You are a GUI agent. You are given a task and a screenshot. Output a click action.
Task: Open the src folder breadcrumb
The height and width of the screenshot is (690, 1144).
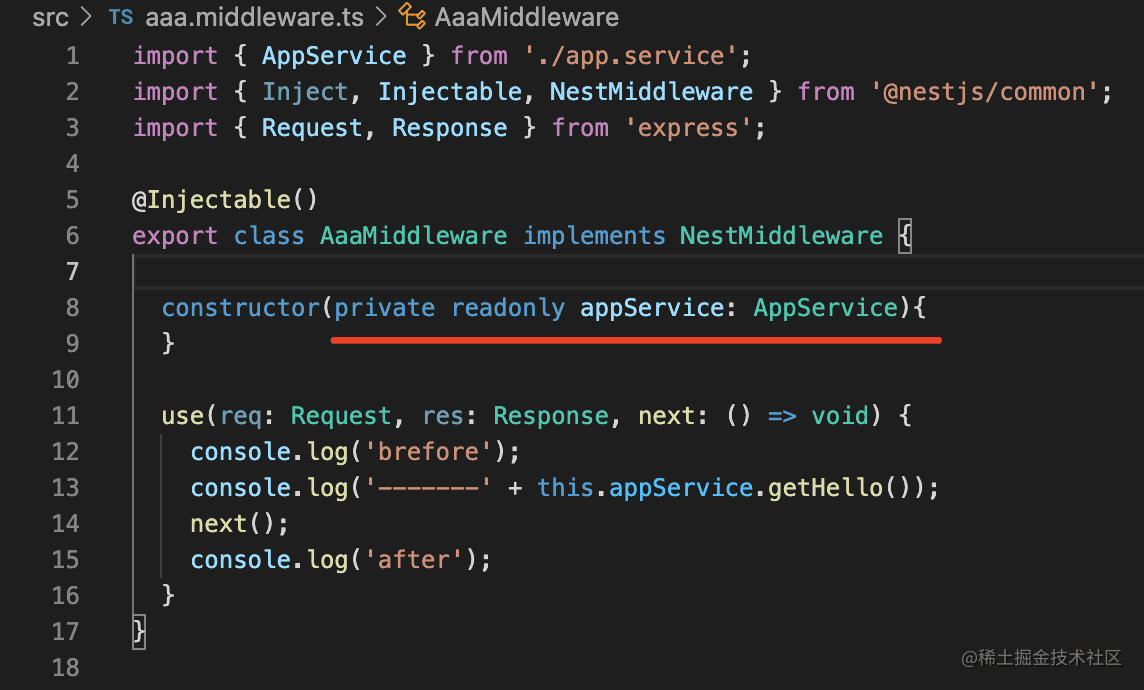pyautogui.click(x=50, y=18)
